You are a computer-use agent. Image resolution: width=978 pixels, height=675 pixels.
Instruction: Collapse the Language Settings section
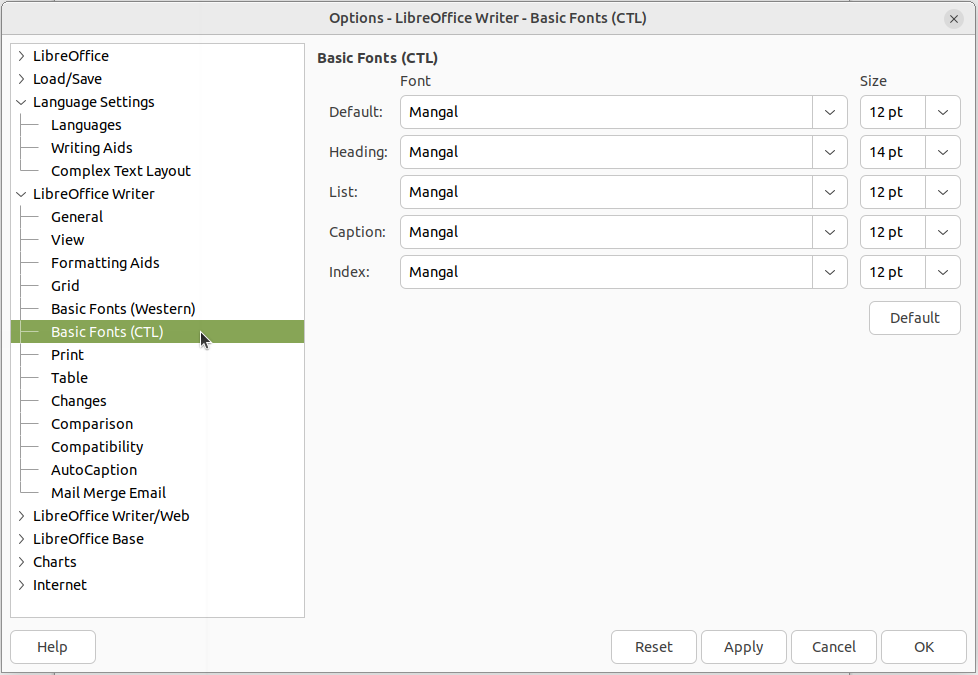coord(21,101)
